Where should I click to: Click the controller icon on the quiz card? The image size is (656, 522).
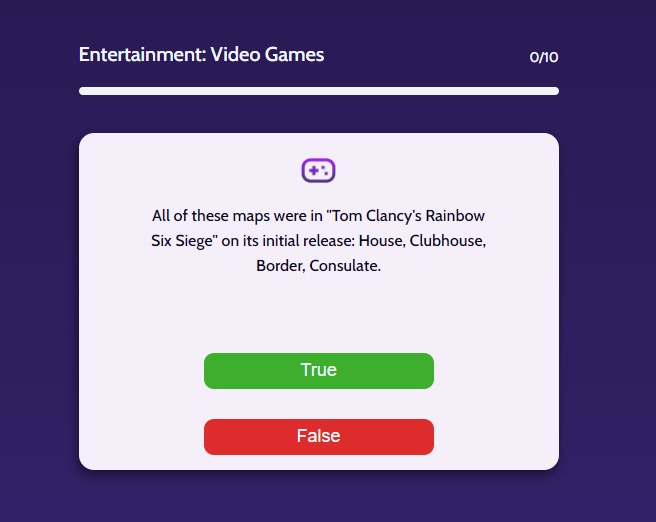pyautogui.click(x=318, y=170)
